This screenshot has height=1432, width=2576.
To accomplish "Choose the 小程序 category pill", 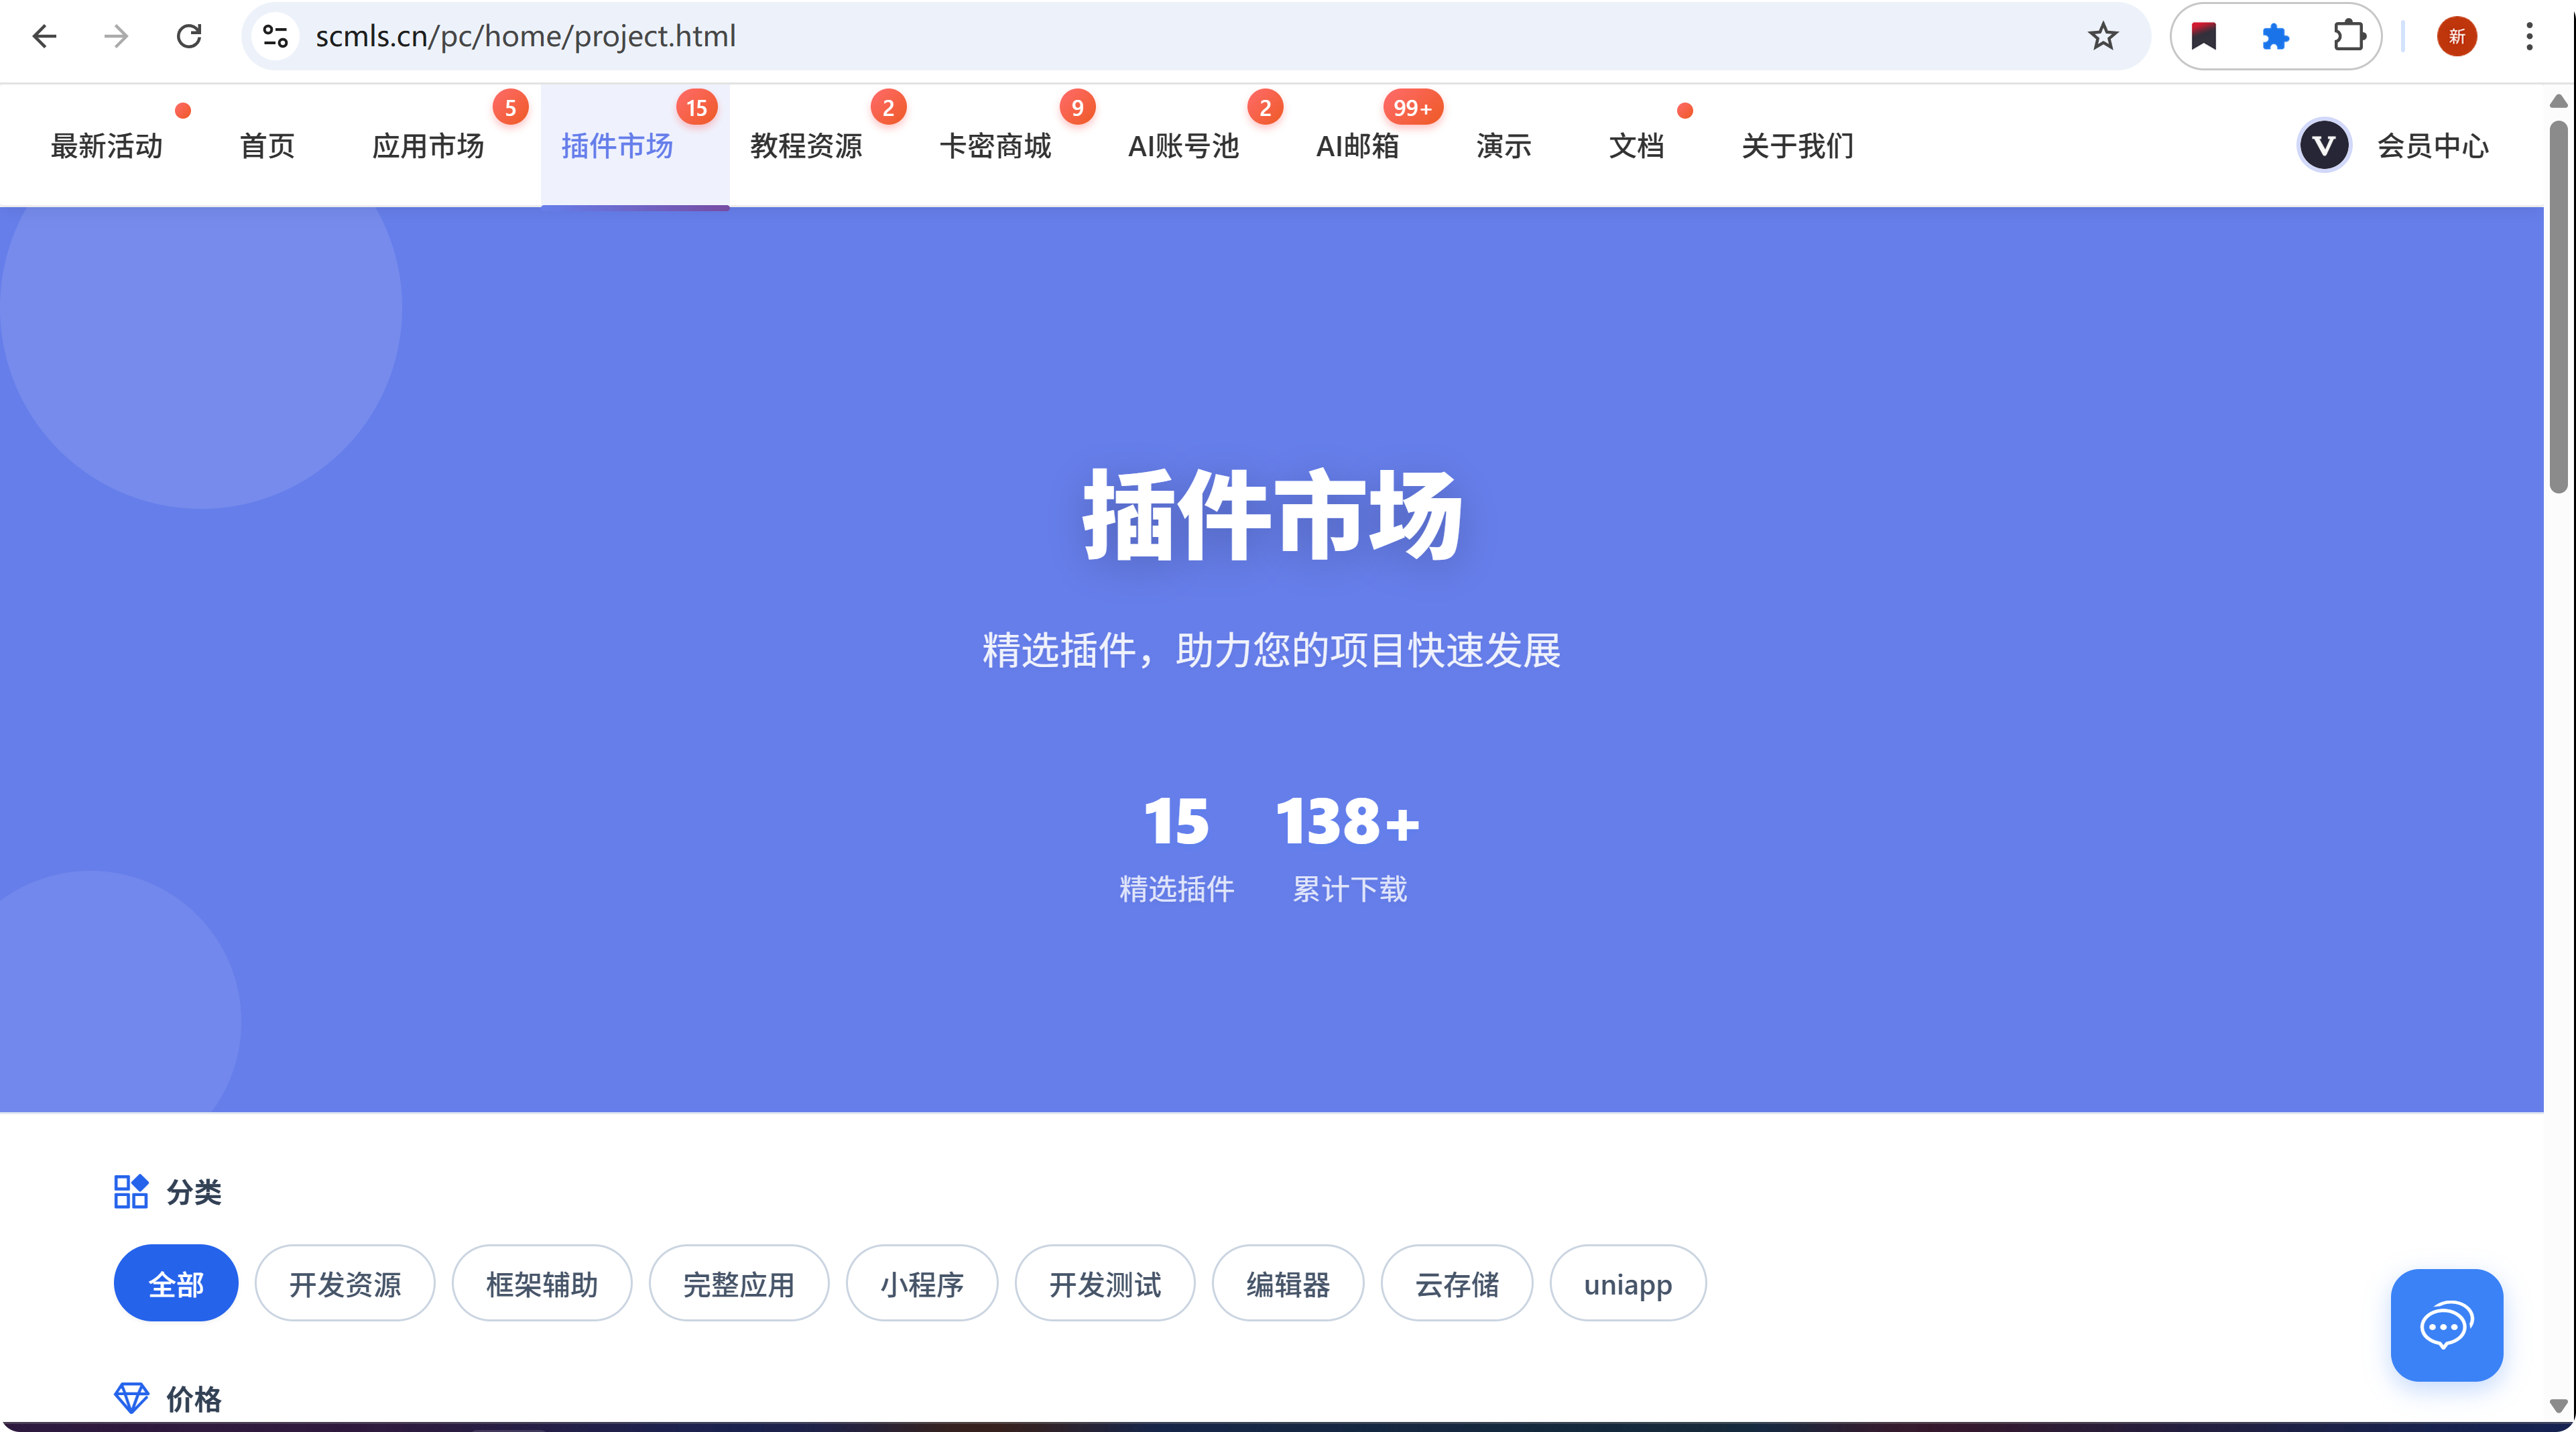I will [921, 1283].
